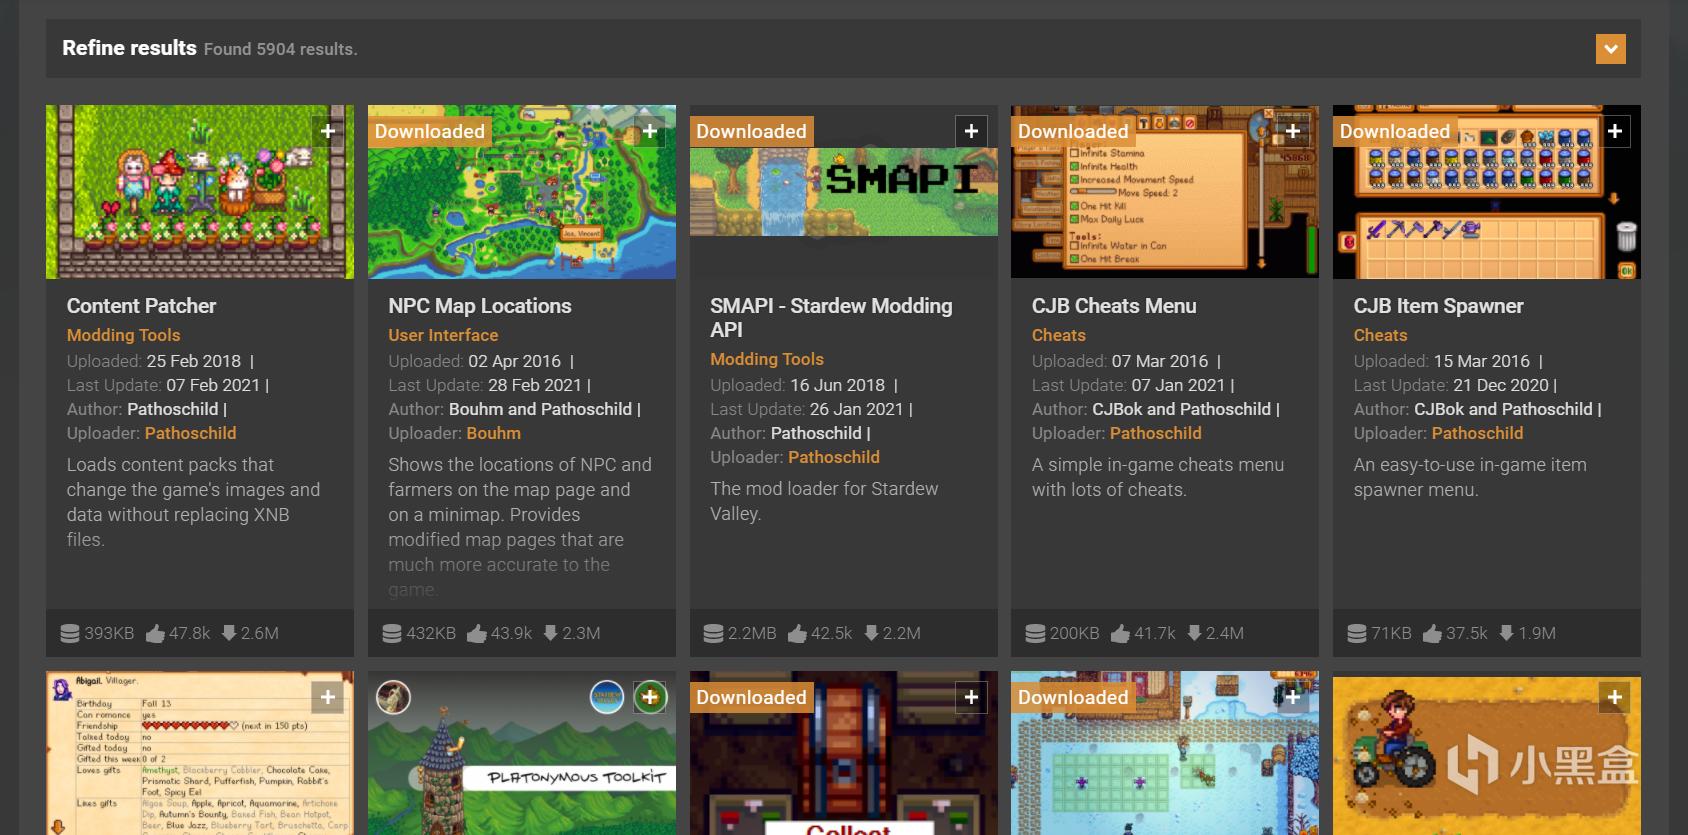Click the Downloaded badge on CJB Cheats Menu
Image resolution: width=1688 pixels, height=835 pixels.
1073,132
